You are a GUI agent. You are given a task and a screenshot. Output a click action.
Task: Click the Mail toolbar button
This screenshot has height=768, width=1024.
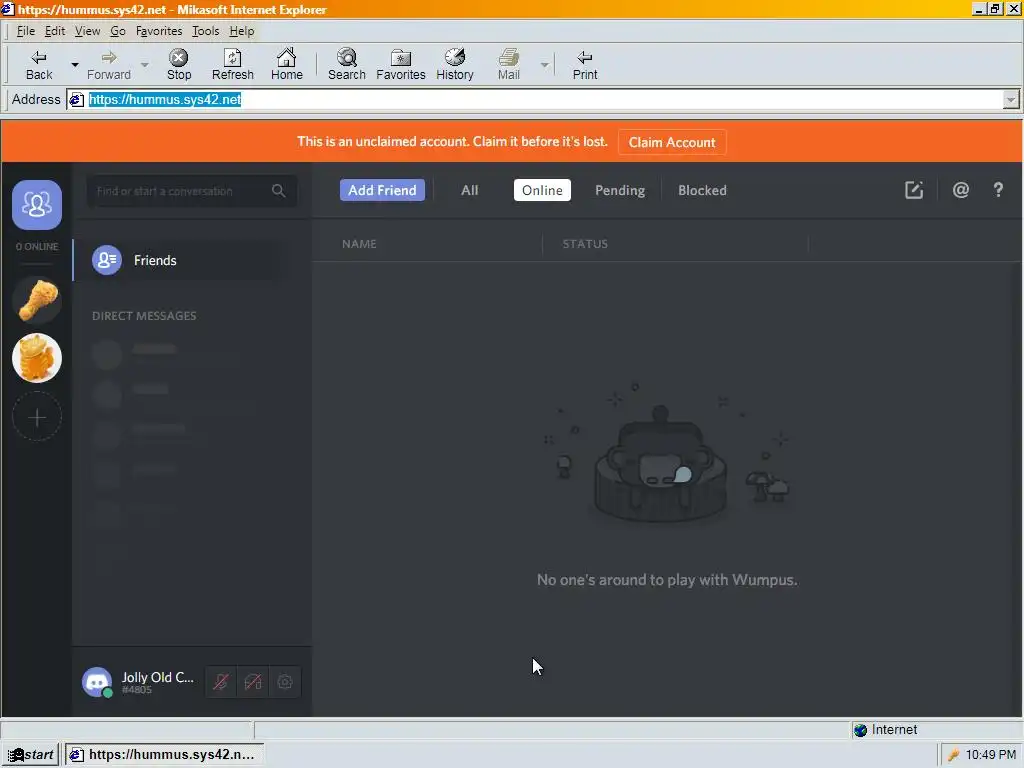[x=509, y=65]
